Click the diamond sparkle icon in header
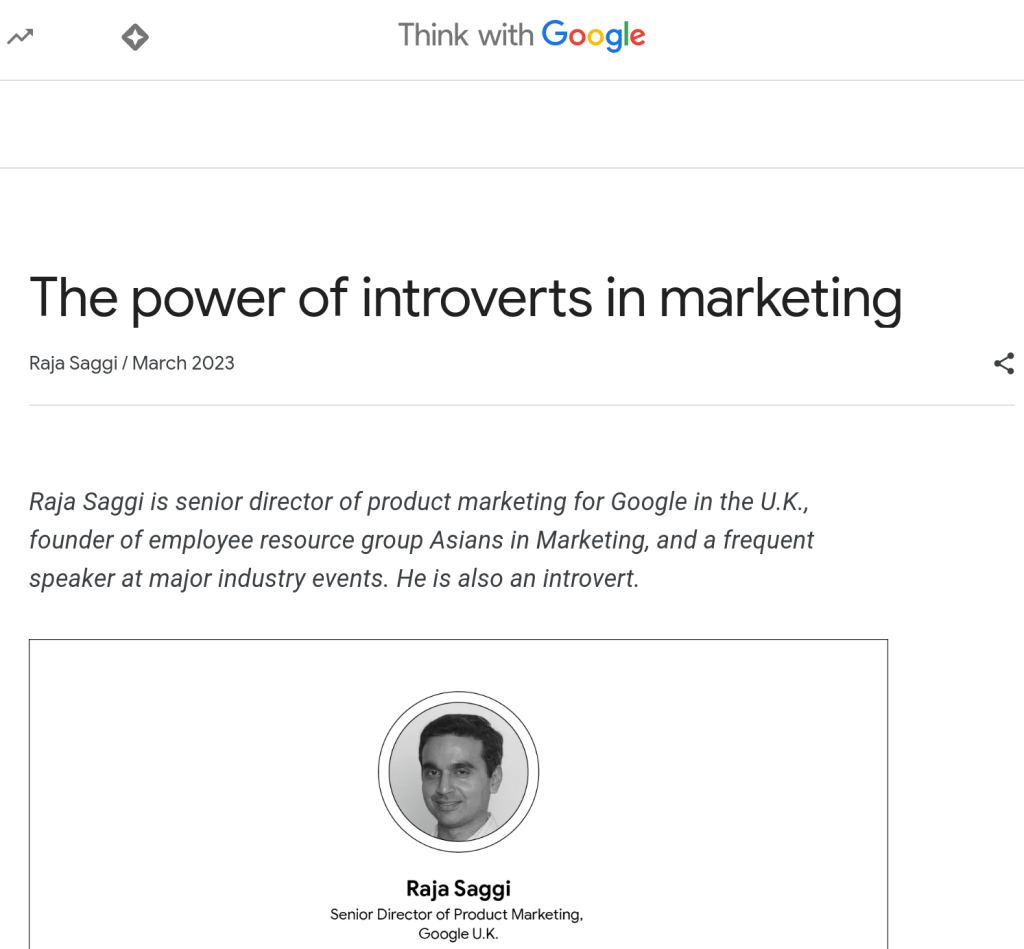 point(135,38)
